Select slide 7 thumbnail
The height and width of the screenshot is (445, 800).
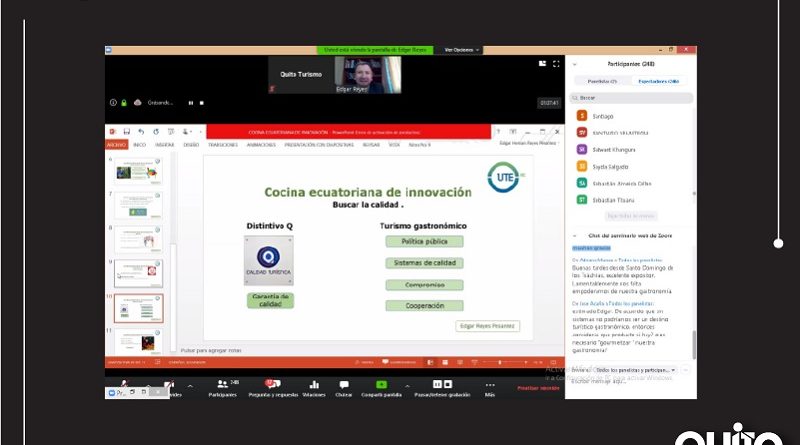tap(138, 205)
